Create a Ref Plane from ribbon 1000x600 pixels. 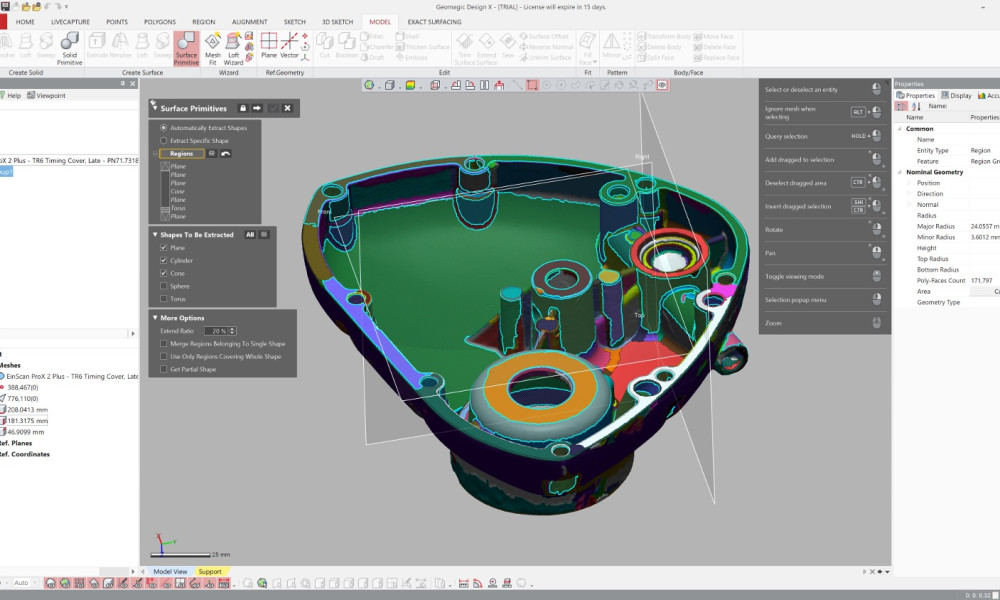click(269, 46)
